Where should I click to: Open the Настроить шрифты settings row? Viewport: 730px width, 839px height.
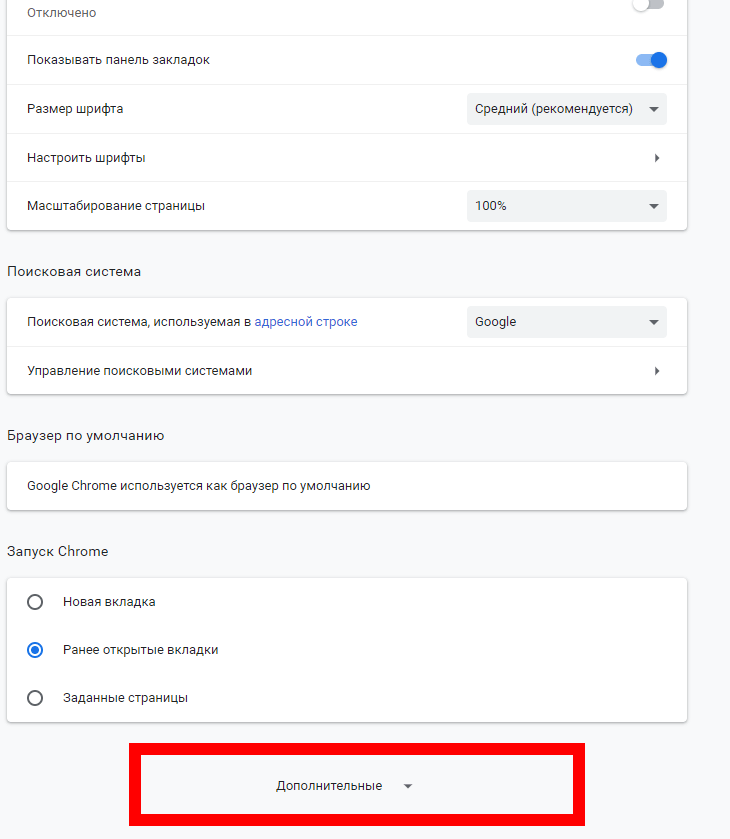coord(340,158)
